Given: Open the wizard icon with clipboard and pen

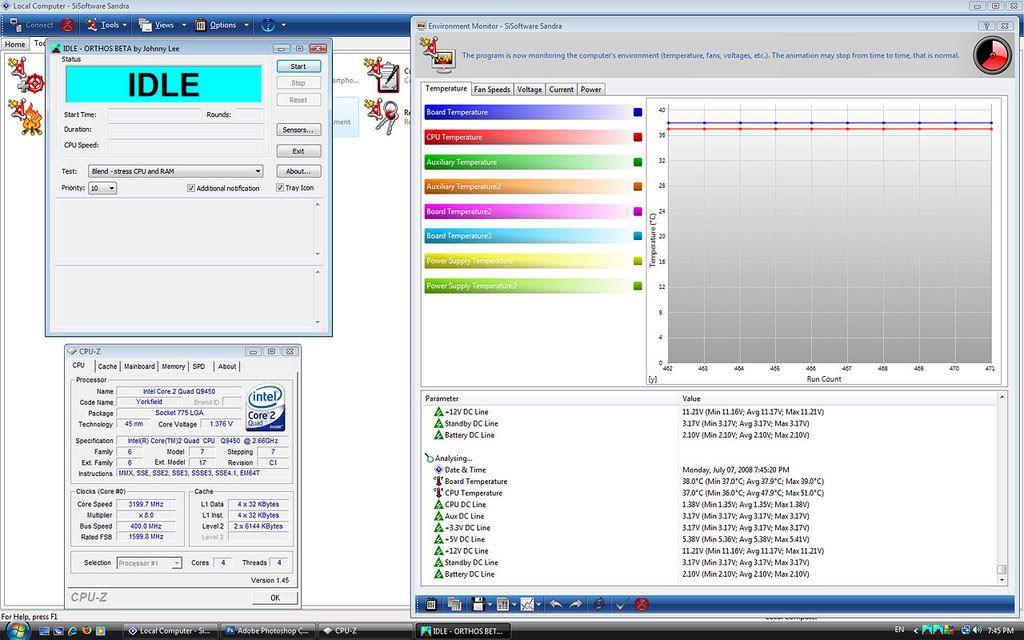Looking at the screenshot, I should [380, 76].
